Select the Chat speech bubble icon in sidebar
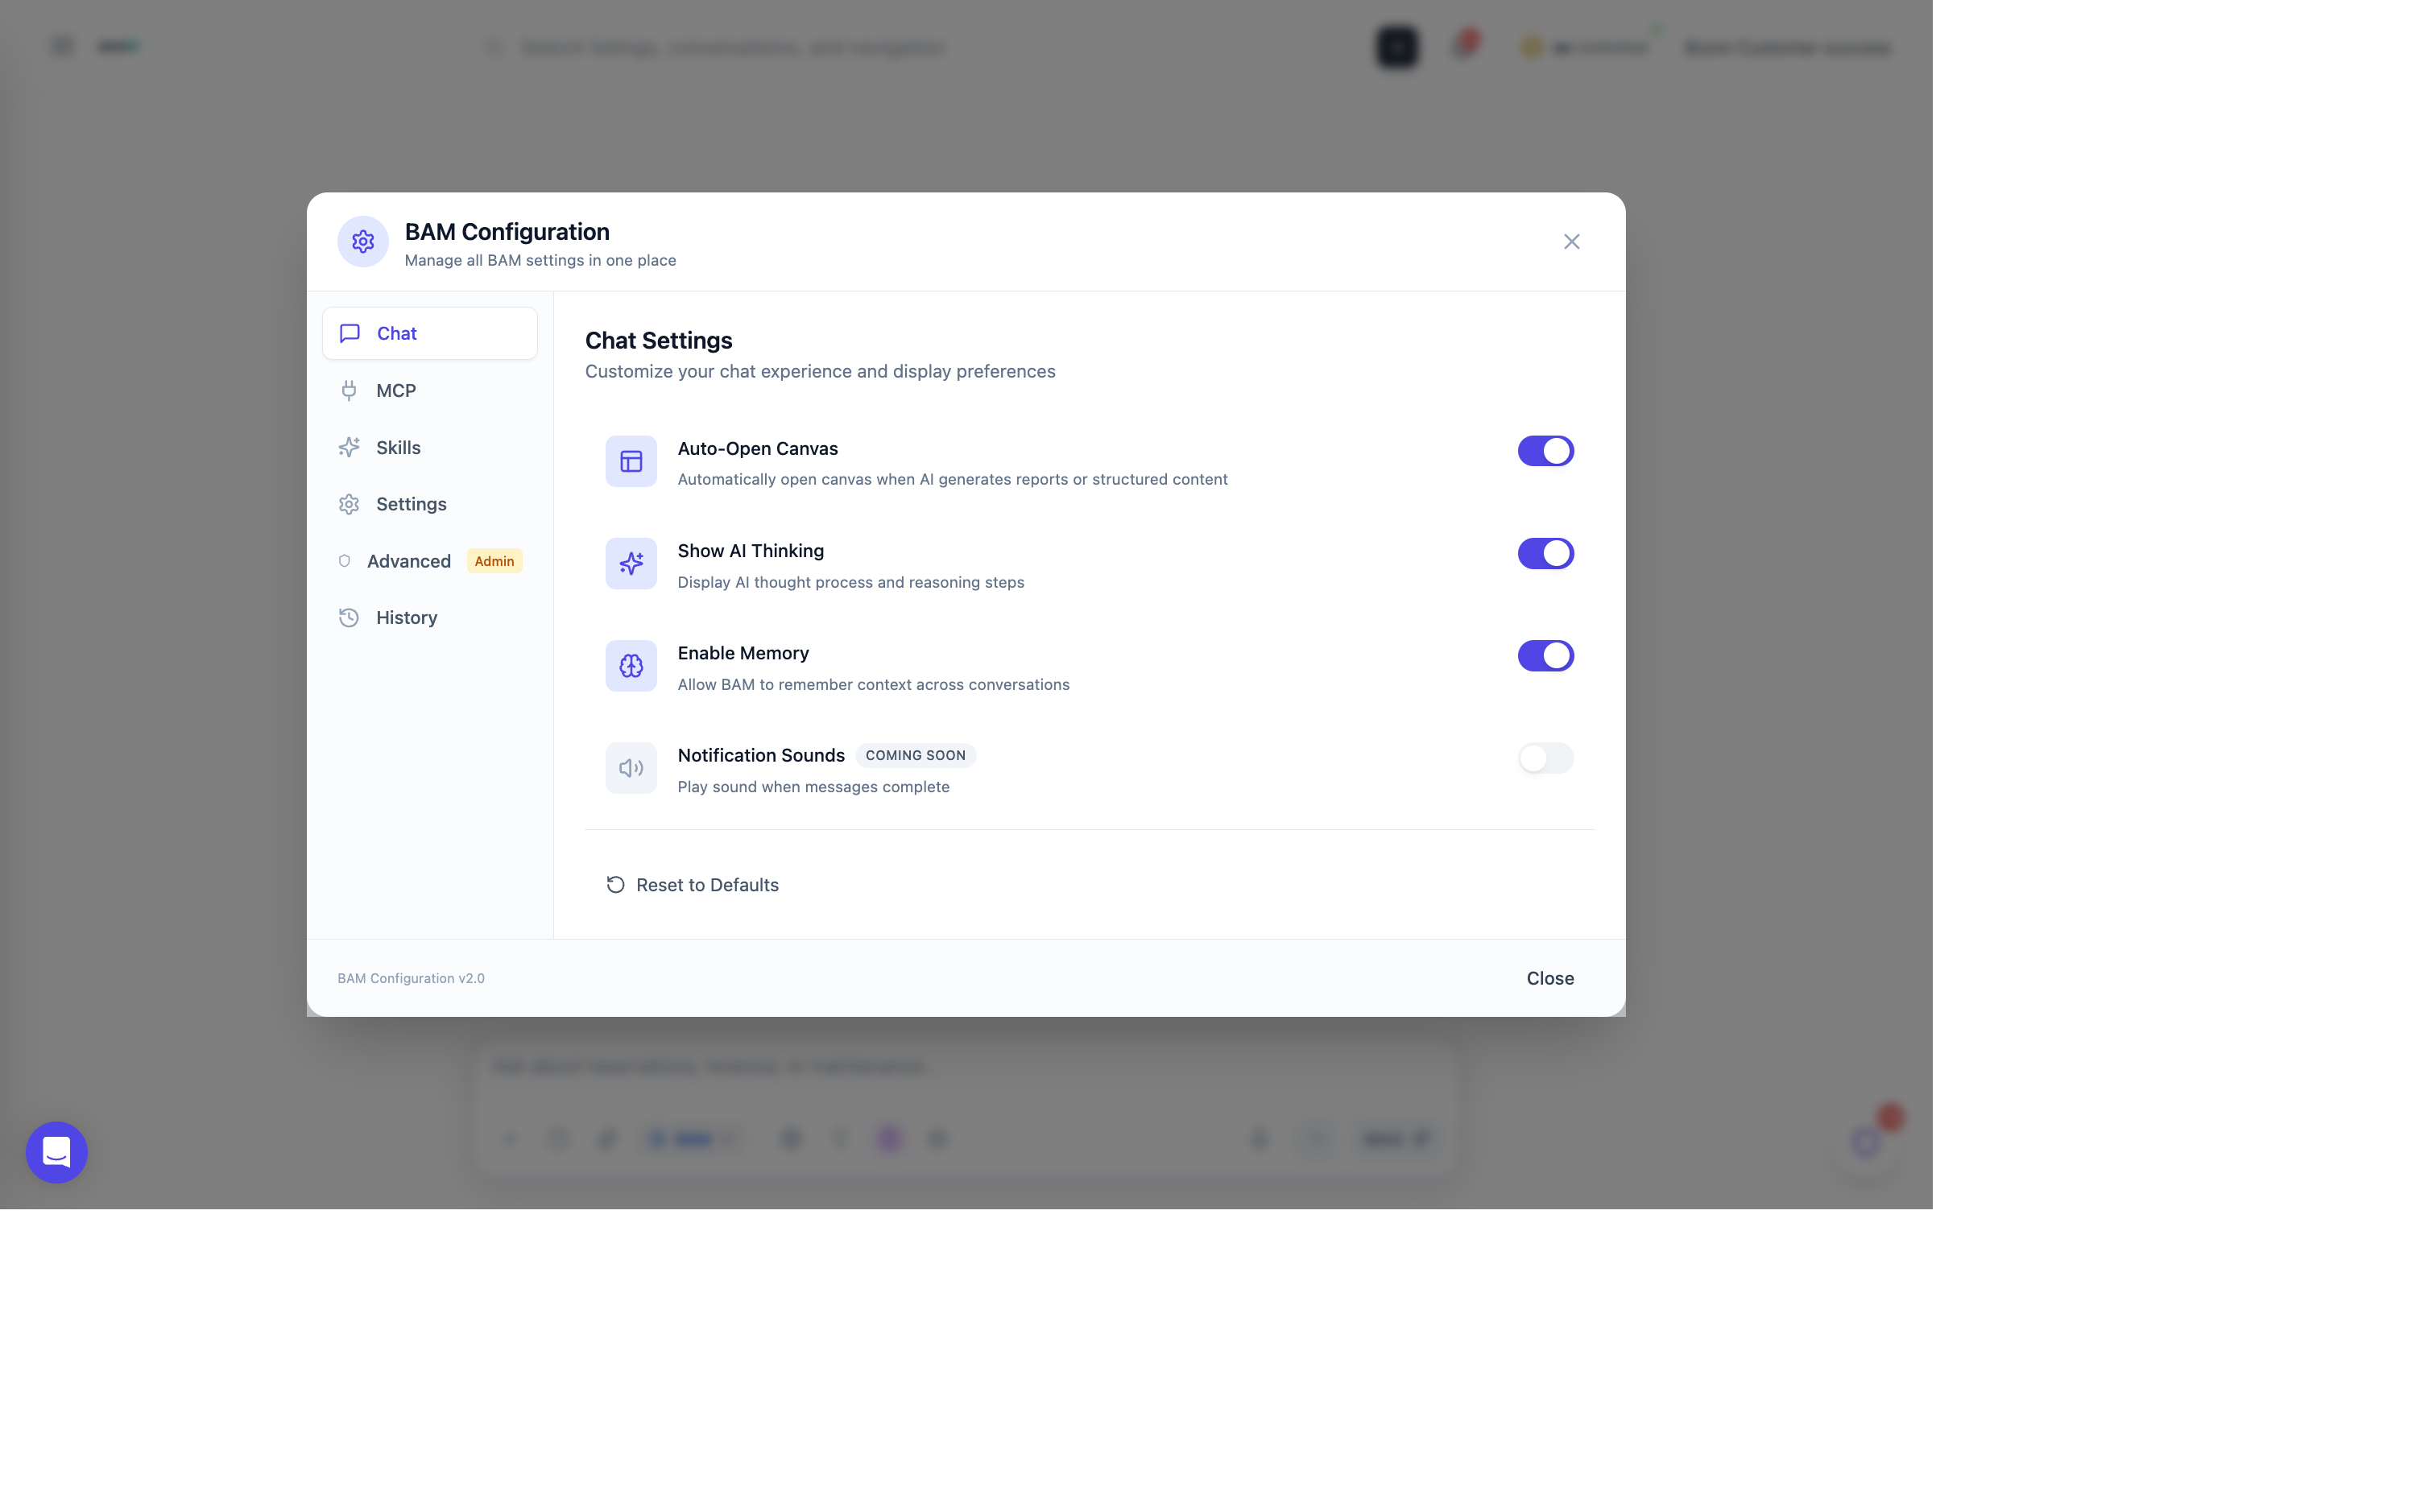The image size is (2416, 1512). point(349,333)
